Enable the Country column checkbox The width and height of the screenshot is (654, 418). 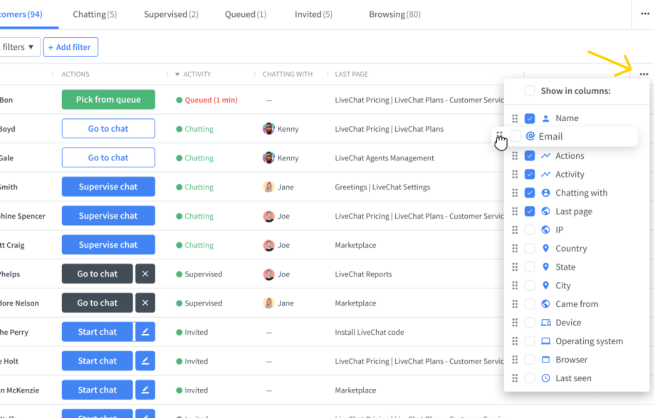point(530,249)
